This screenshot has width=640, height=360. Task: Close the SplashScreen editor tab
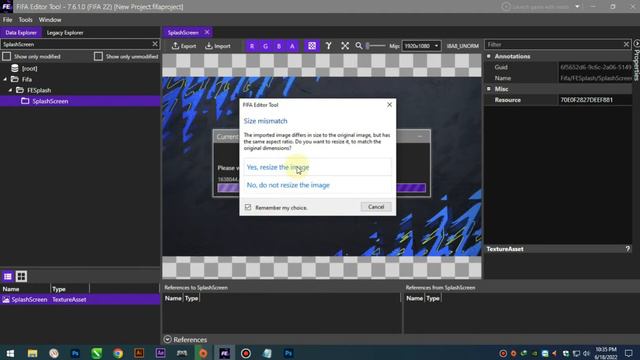click(207, 32)
